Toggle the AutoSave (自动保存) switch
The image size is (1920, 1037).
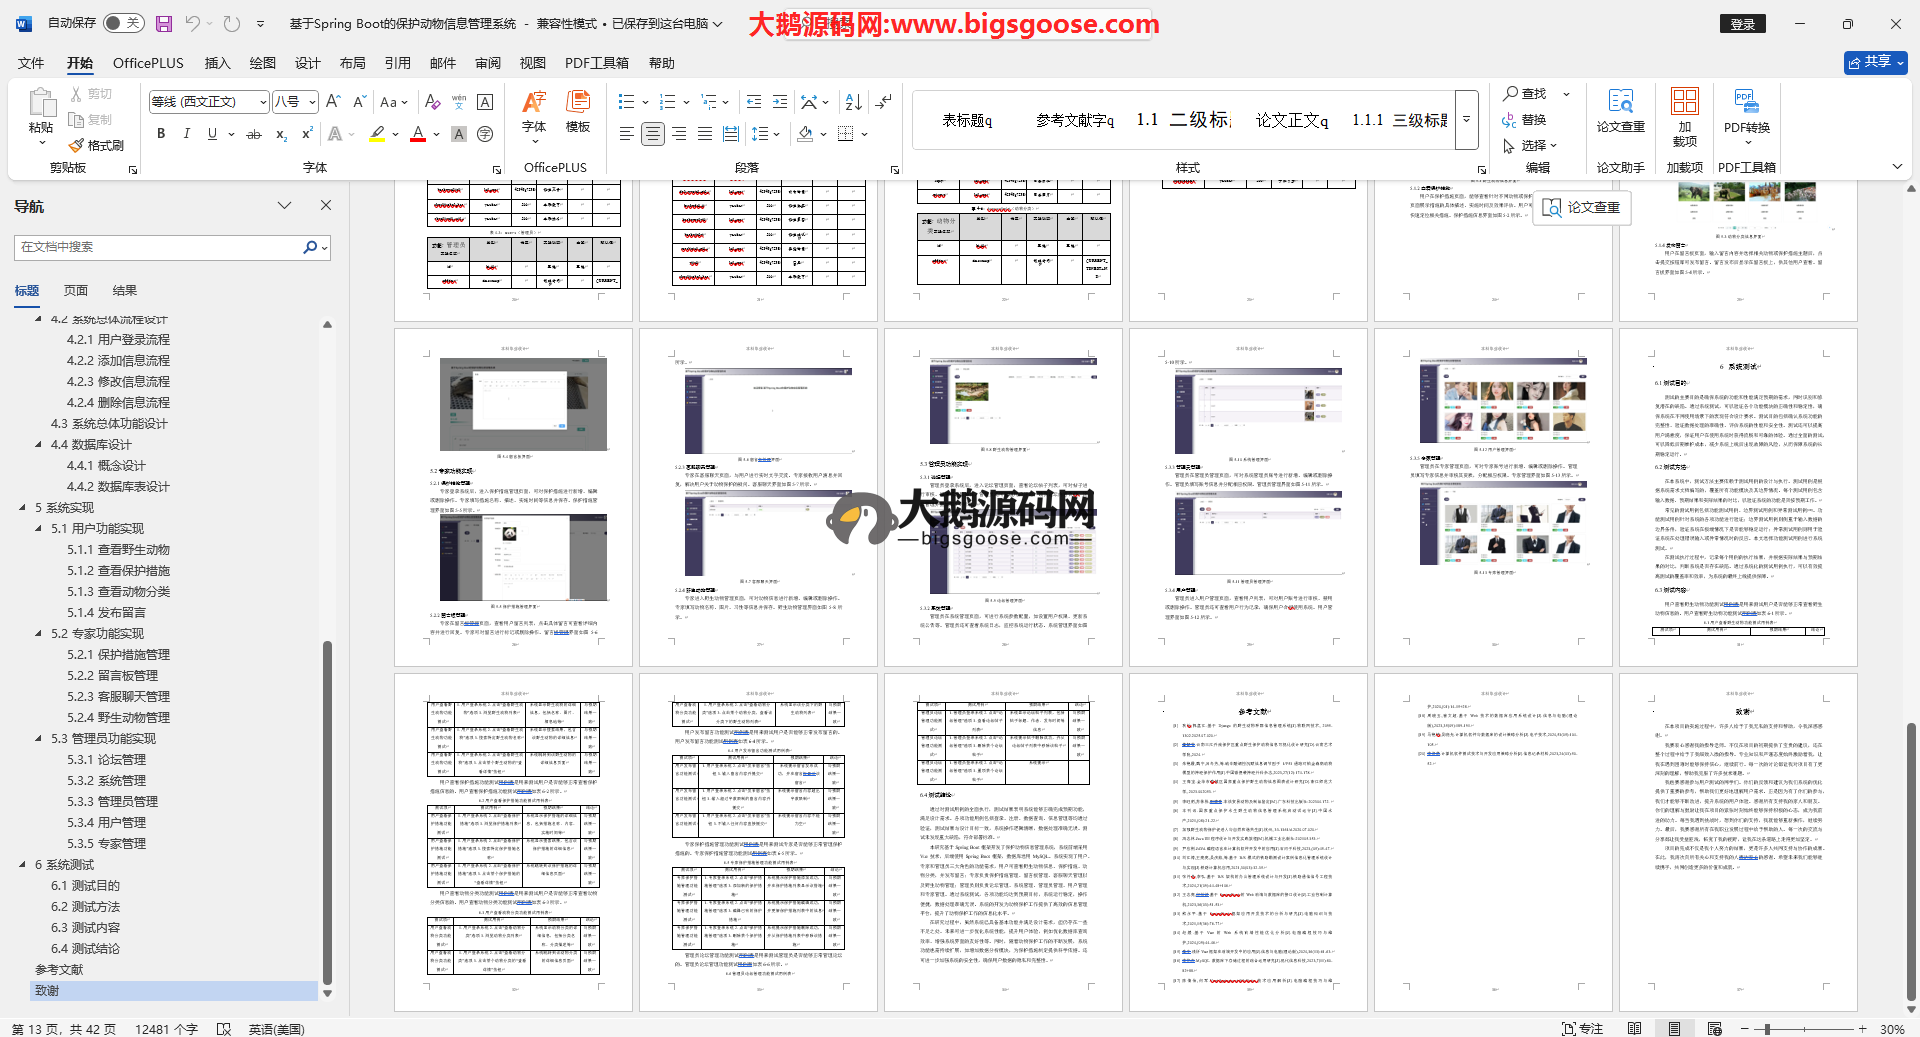[x=123, y=23]
